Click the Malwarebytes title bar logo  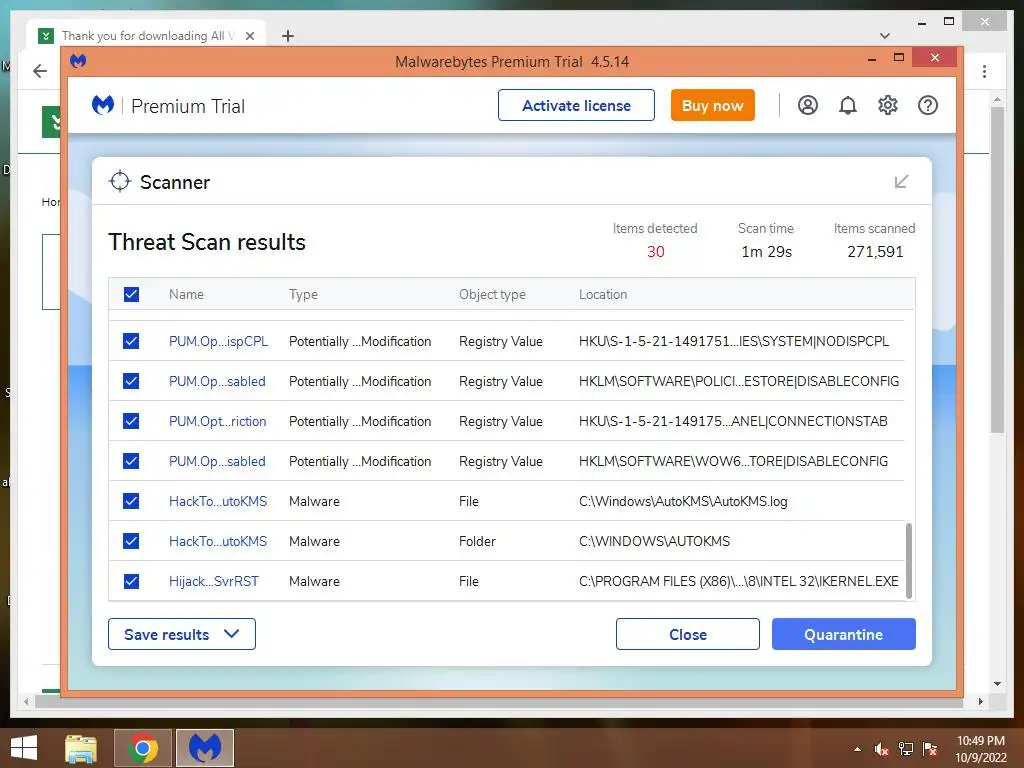[78, 61]
